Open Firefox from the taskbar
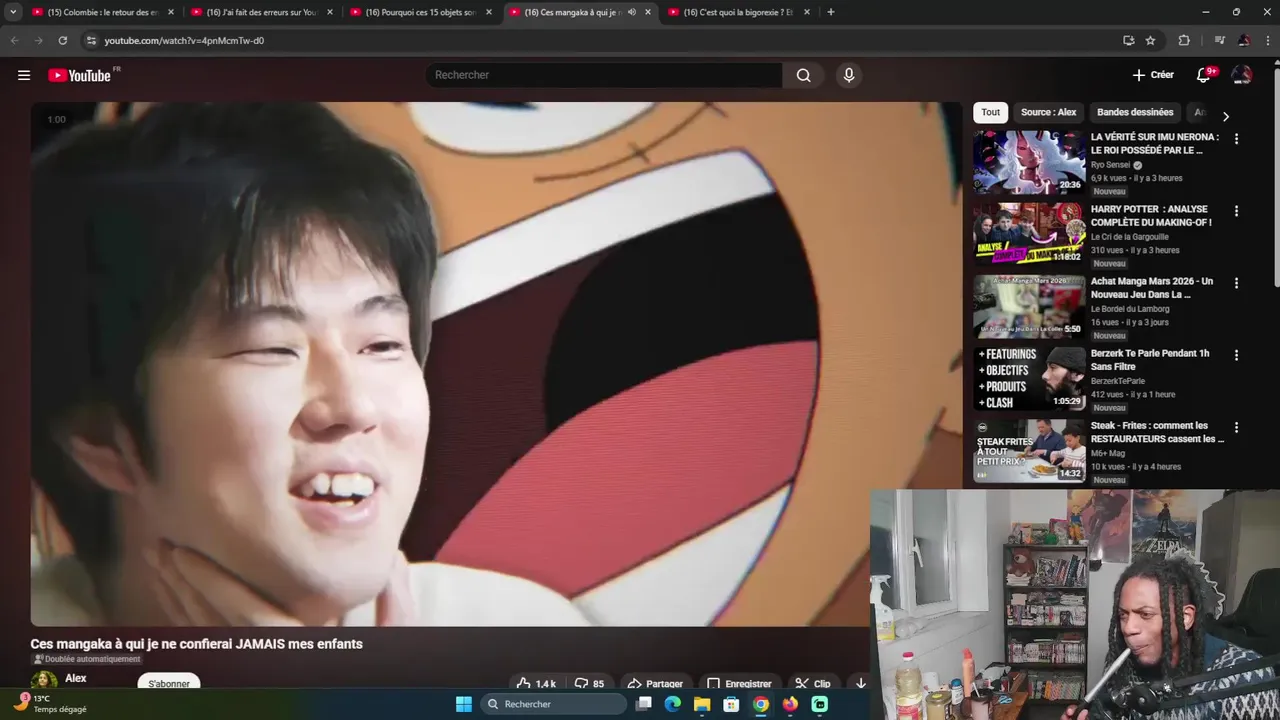Screen dimensions: 1280x720 790,704
